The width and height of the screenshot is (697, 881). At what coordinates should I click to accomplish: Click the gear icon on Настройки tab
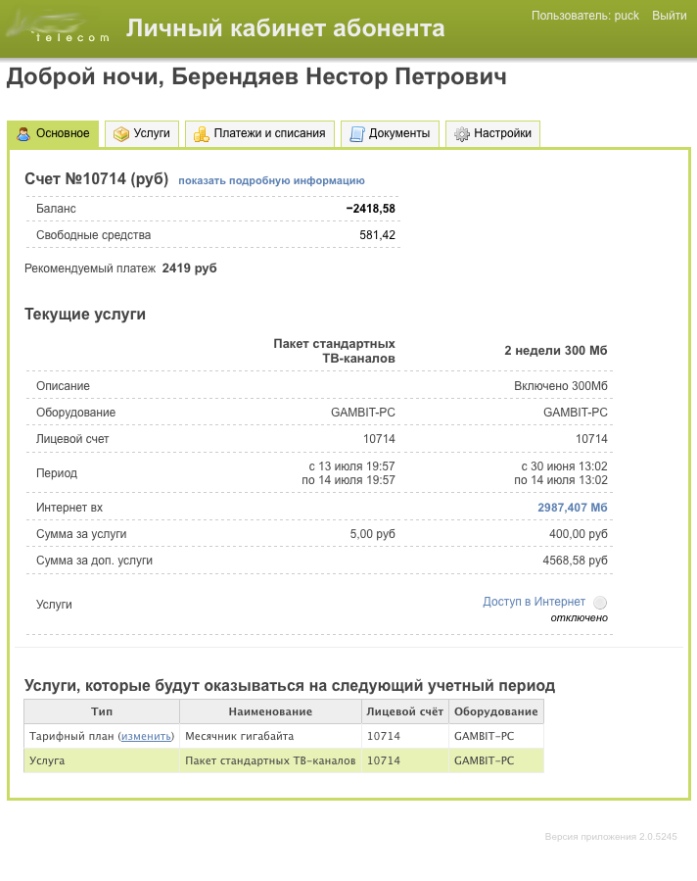click(461, 133)
